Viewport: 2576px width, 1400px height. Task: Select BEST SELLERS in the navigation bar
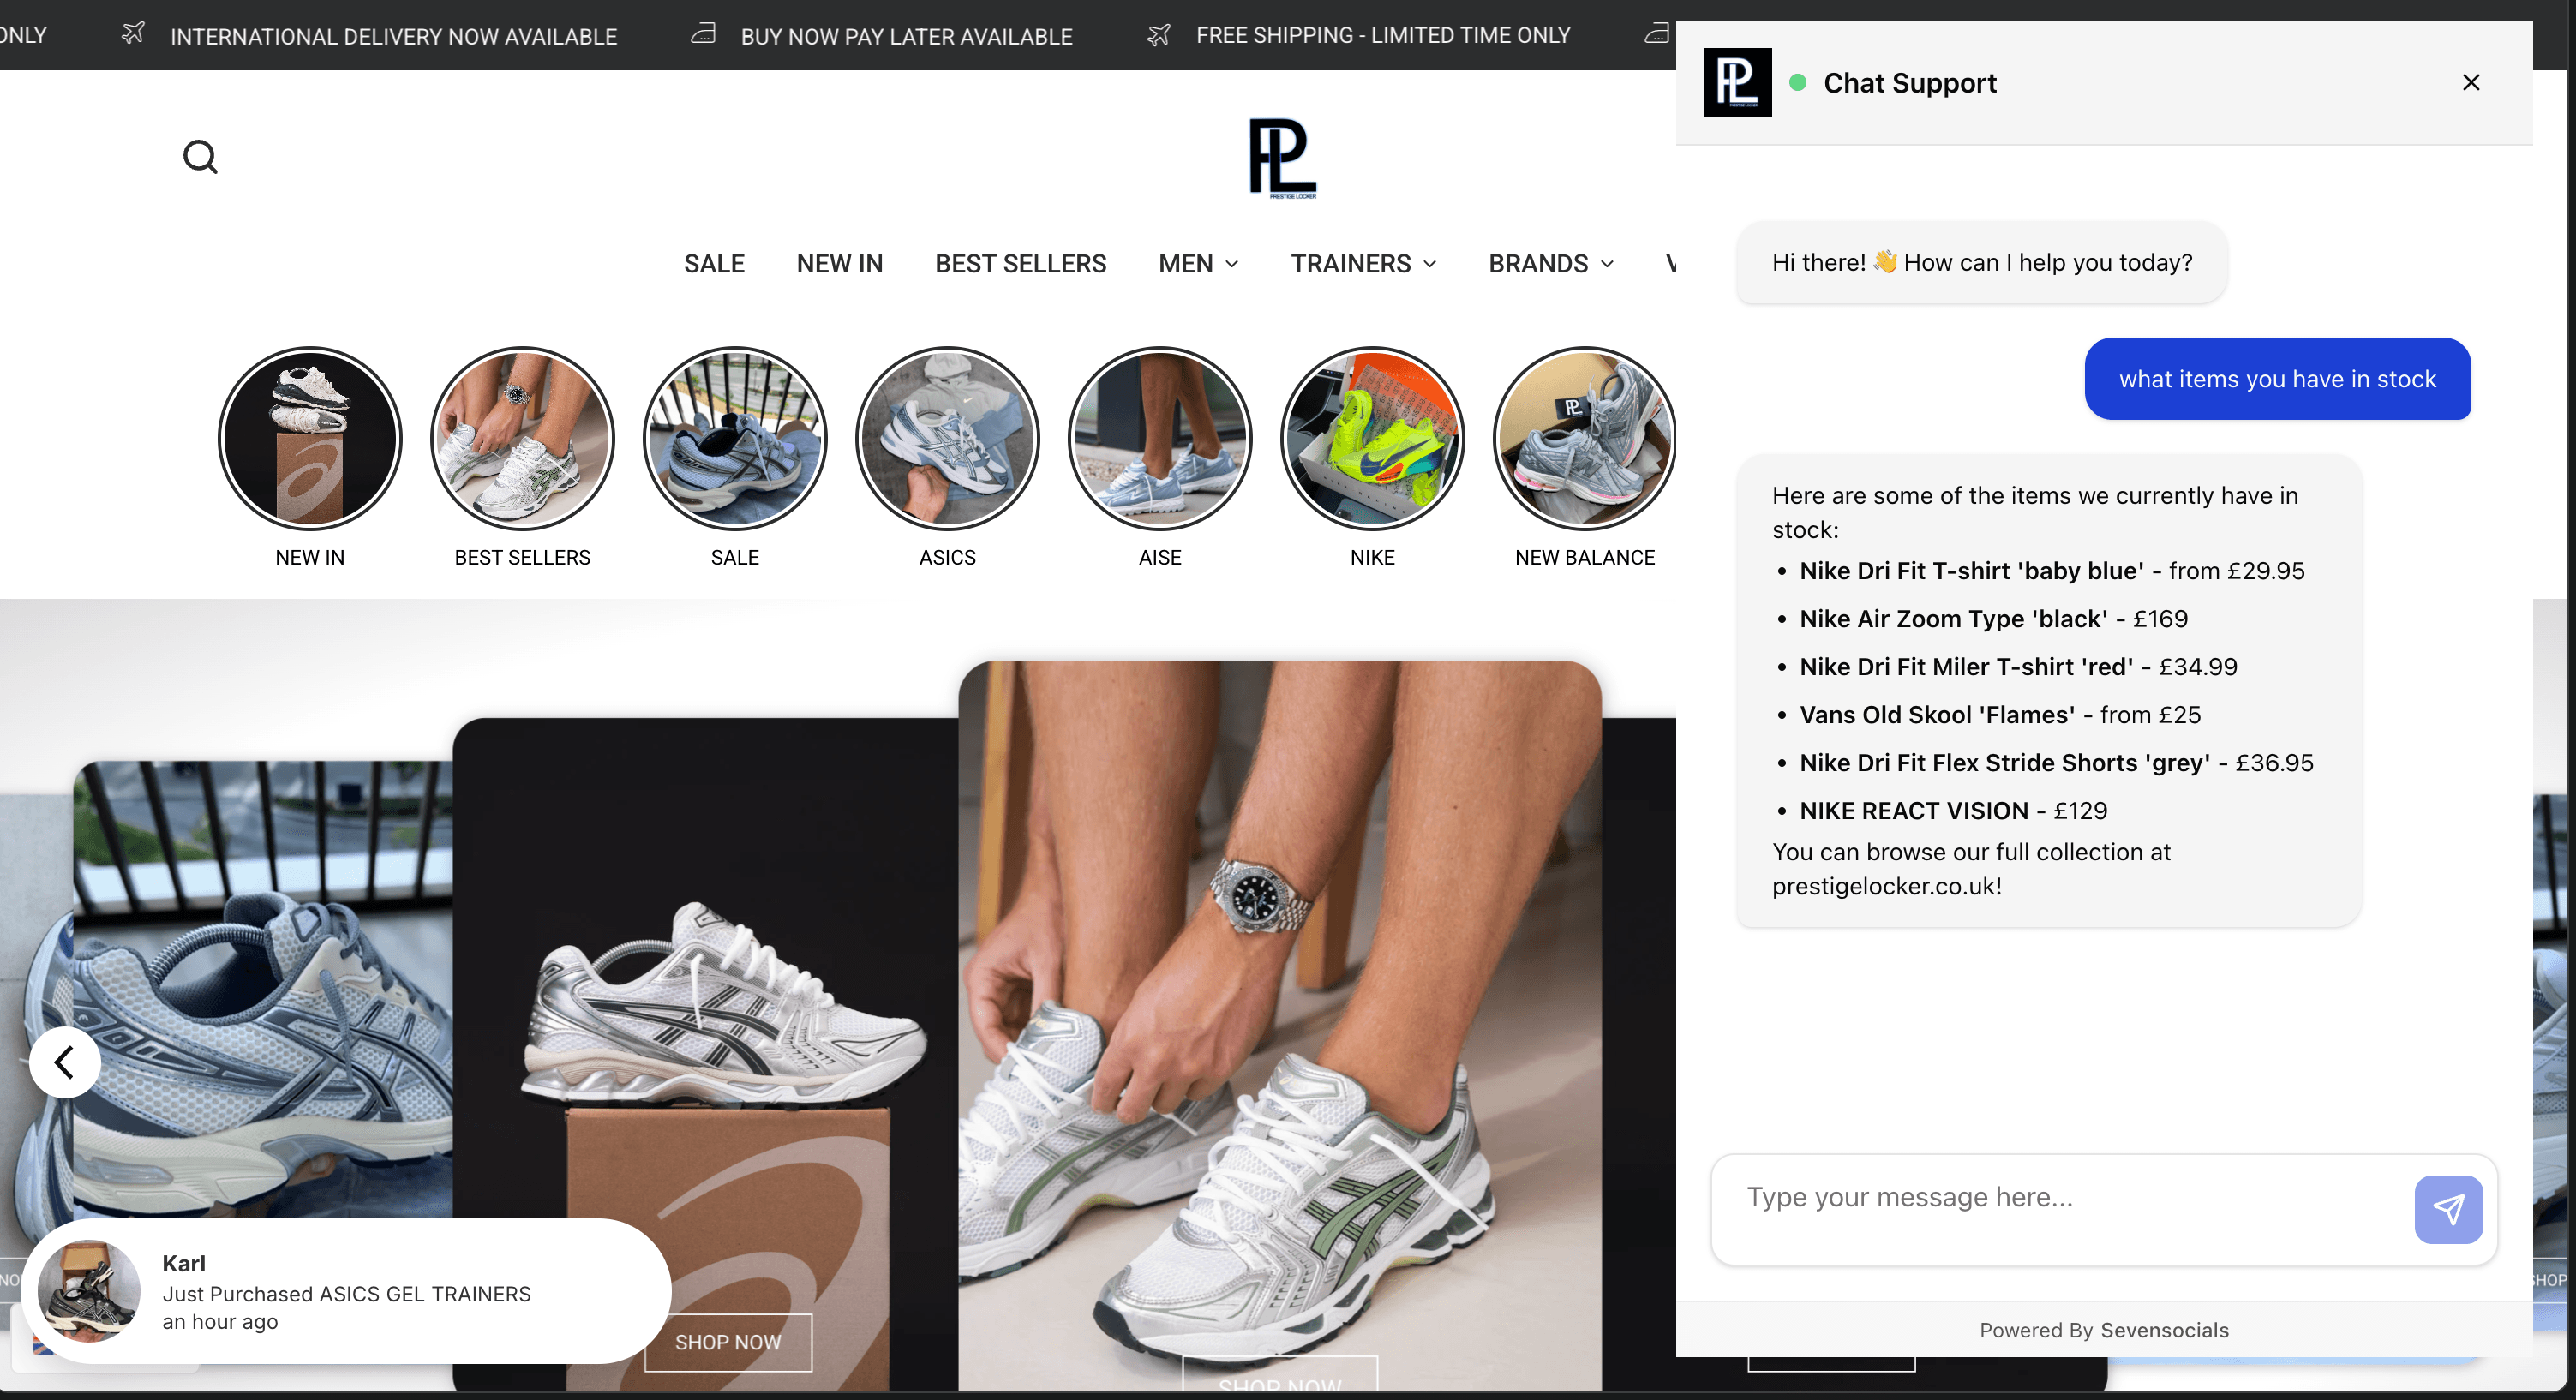tap(1019, 263)
